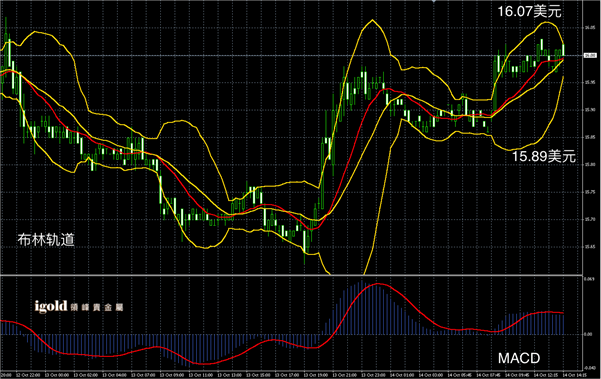601x379 pixels.
Task: Click the divider between price chart and MACD
Action: [291, 275]
